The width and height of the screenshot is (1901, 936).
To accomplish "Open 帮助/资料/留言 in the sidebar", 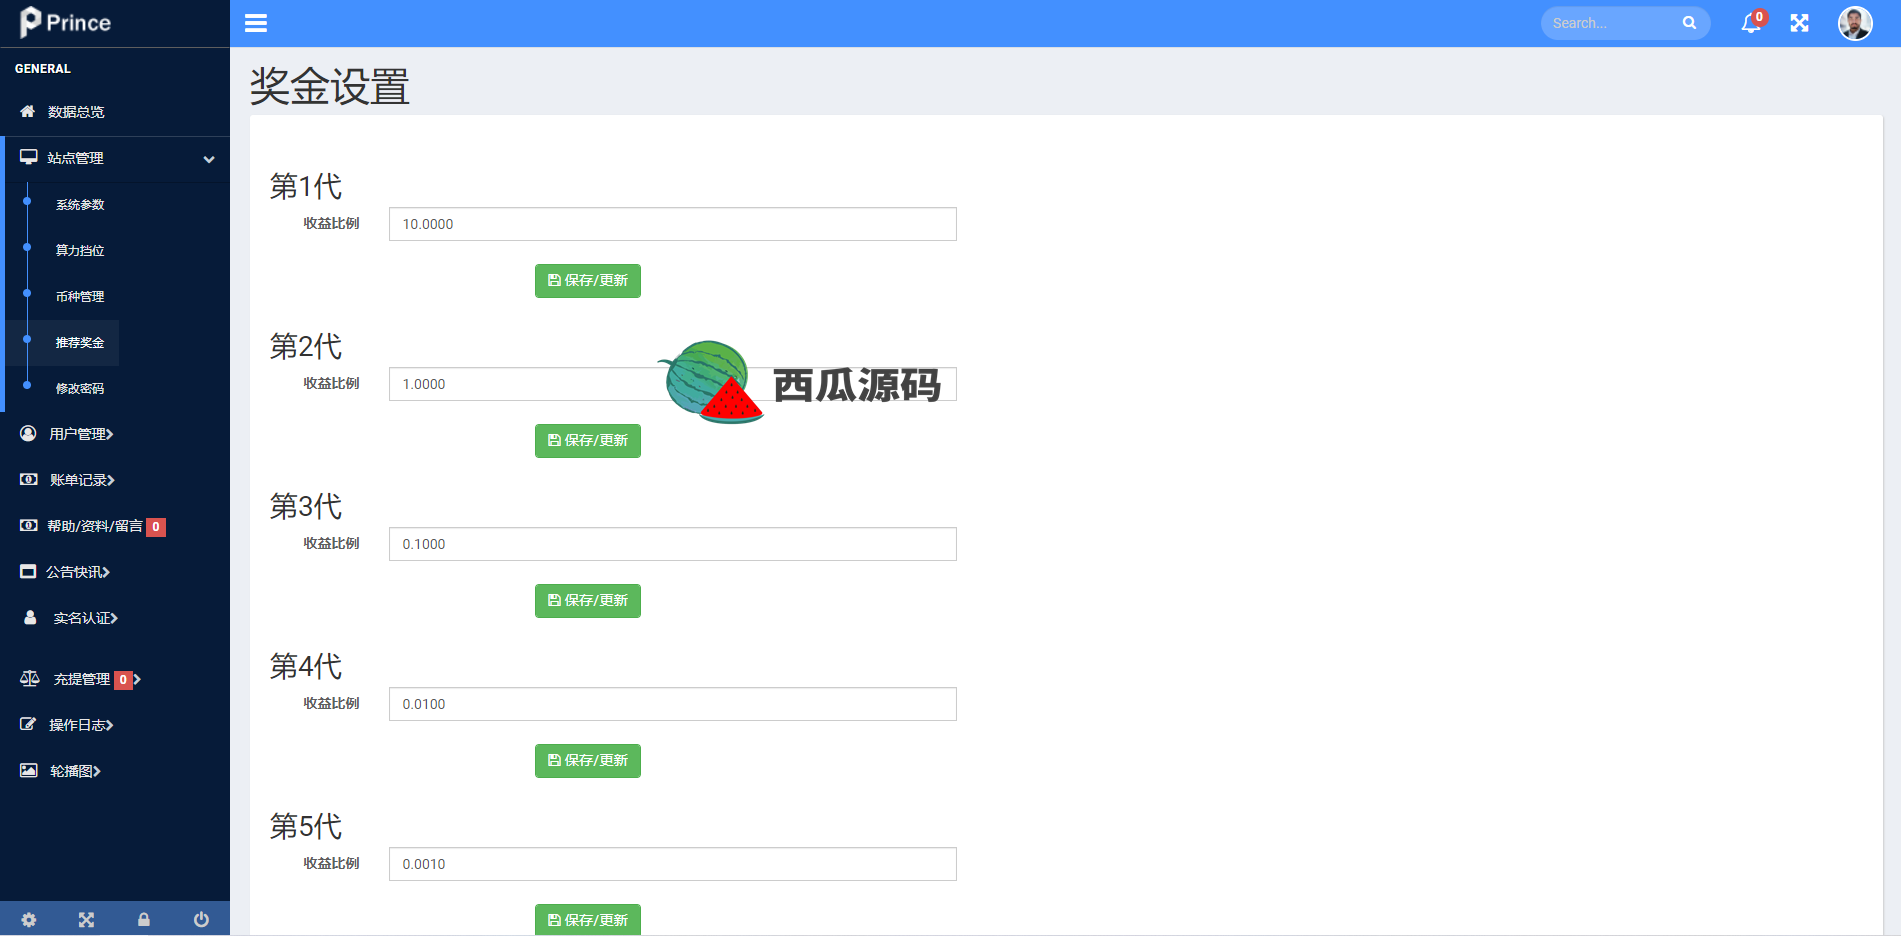I will (95, 526).
